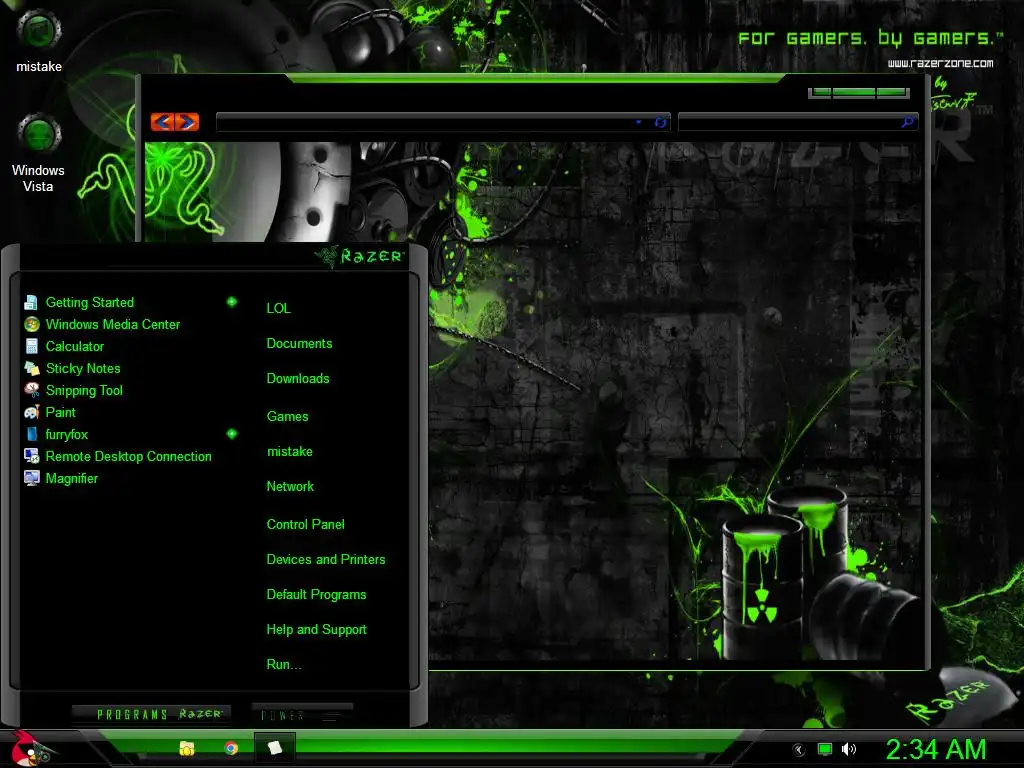Image resolution: width=1024 pixels, height=768 pixels.
Task: Open the mistake link in Start menu
Action: click(x=289, y=452)
